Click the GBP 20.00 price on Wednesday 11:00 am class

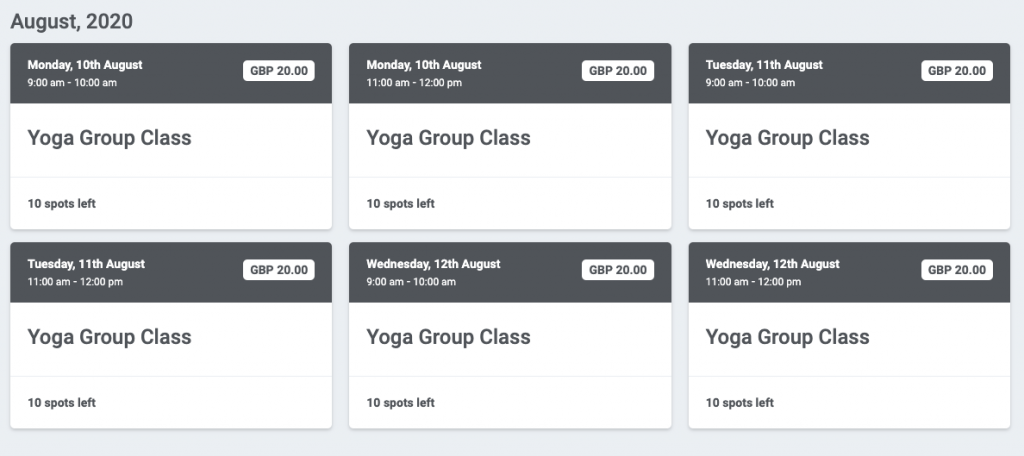click(x=957, y=270)
